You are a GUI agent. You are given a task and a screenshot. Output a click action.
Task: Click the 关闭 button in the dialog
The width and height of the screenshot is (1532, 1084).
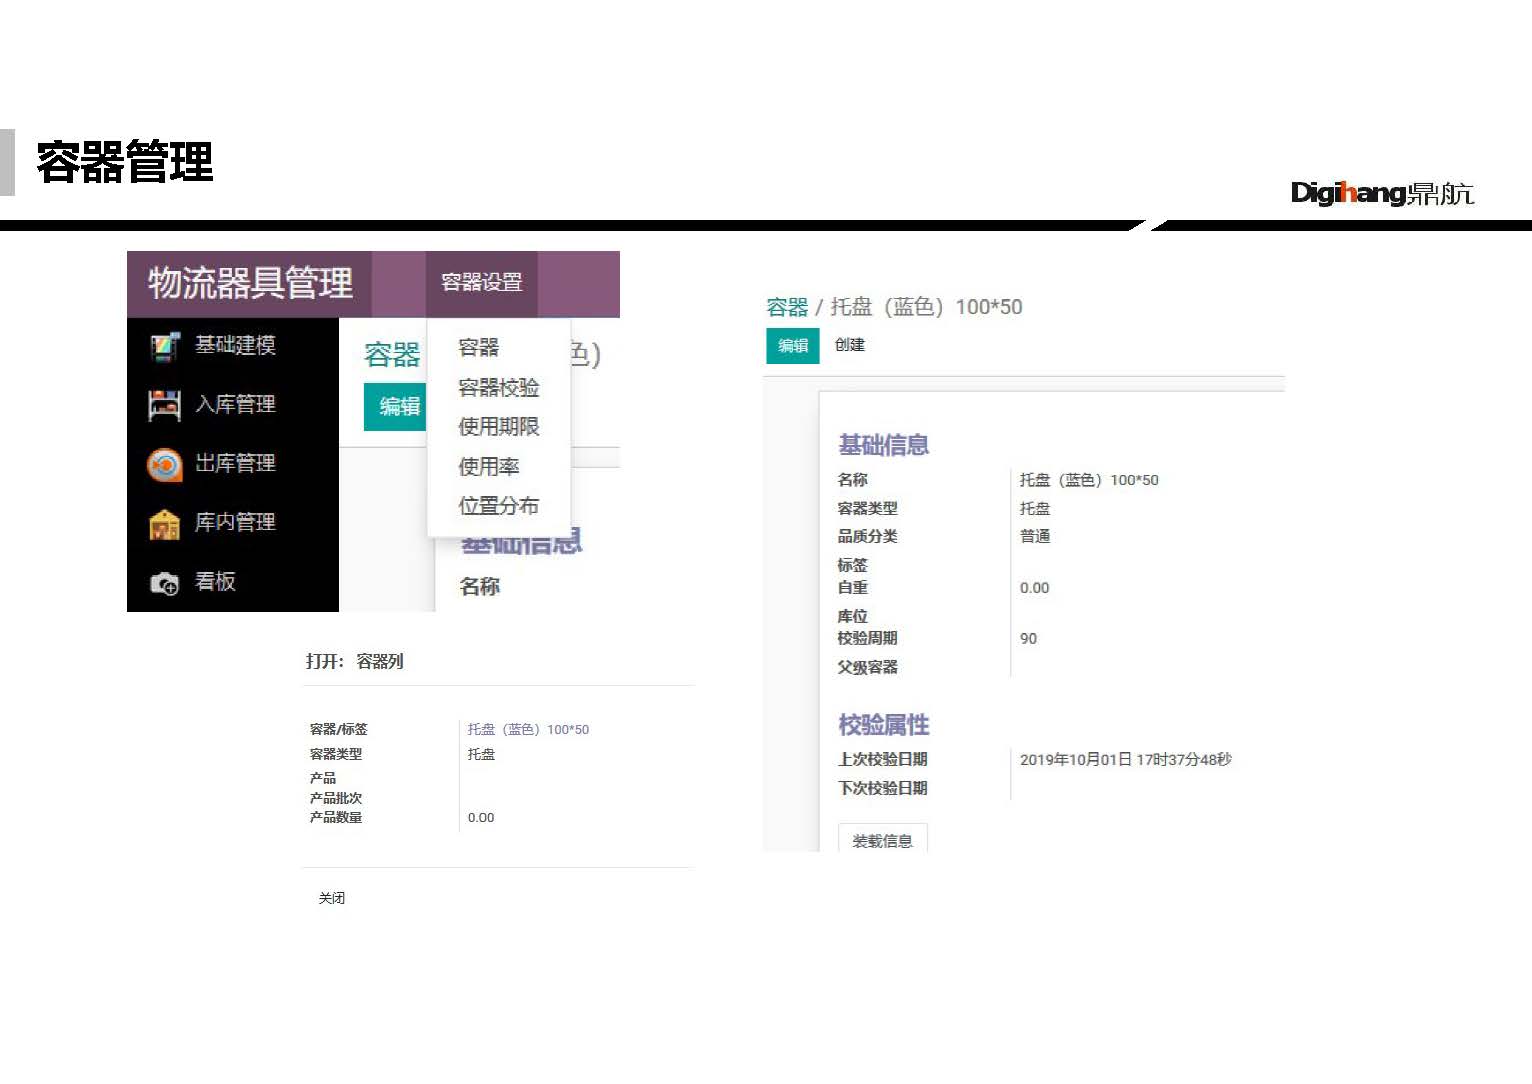pyautogui.click(x=332, y=898)
